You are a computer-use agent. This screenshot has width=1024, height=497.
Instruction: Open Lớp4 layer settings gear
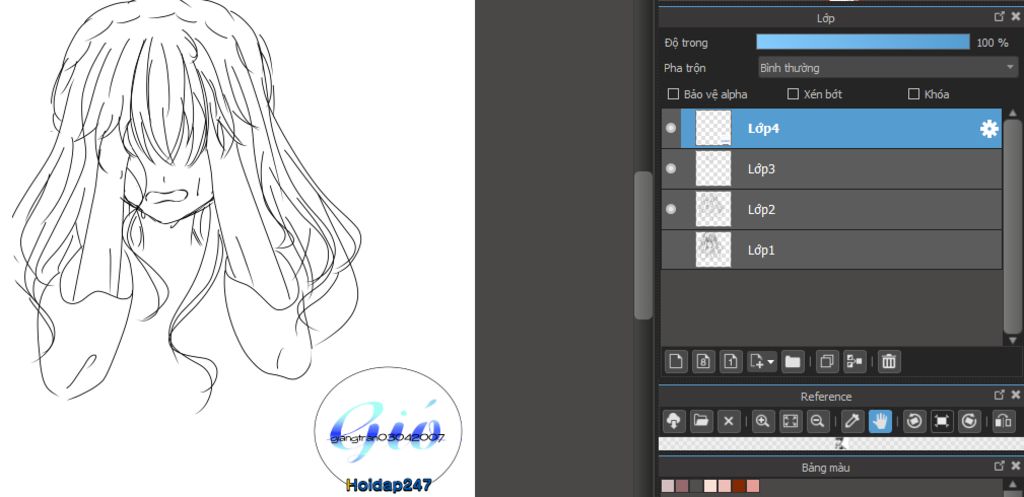[x=989, y=128]
